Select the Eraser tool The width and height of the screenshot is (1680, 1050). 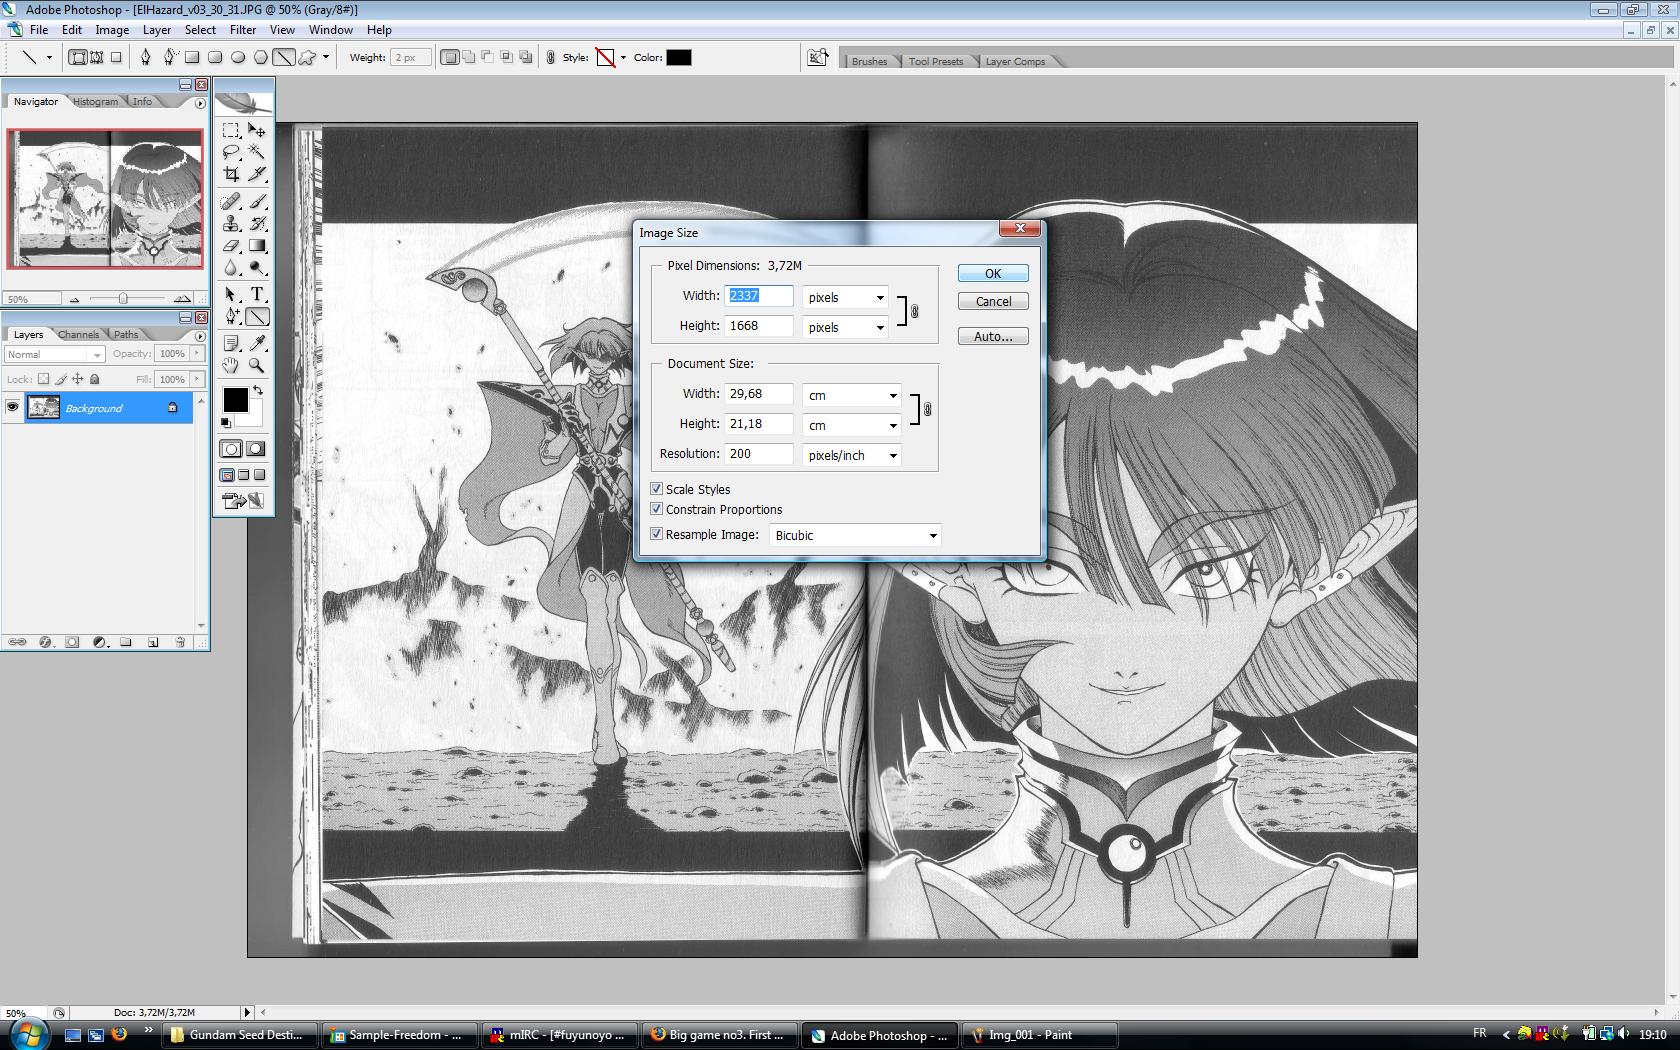point(231,246)
